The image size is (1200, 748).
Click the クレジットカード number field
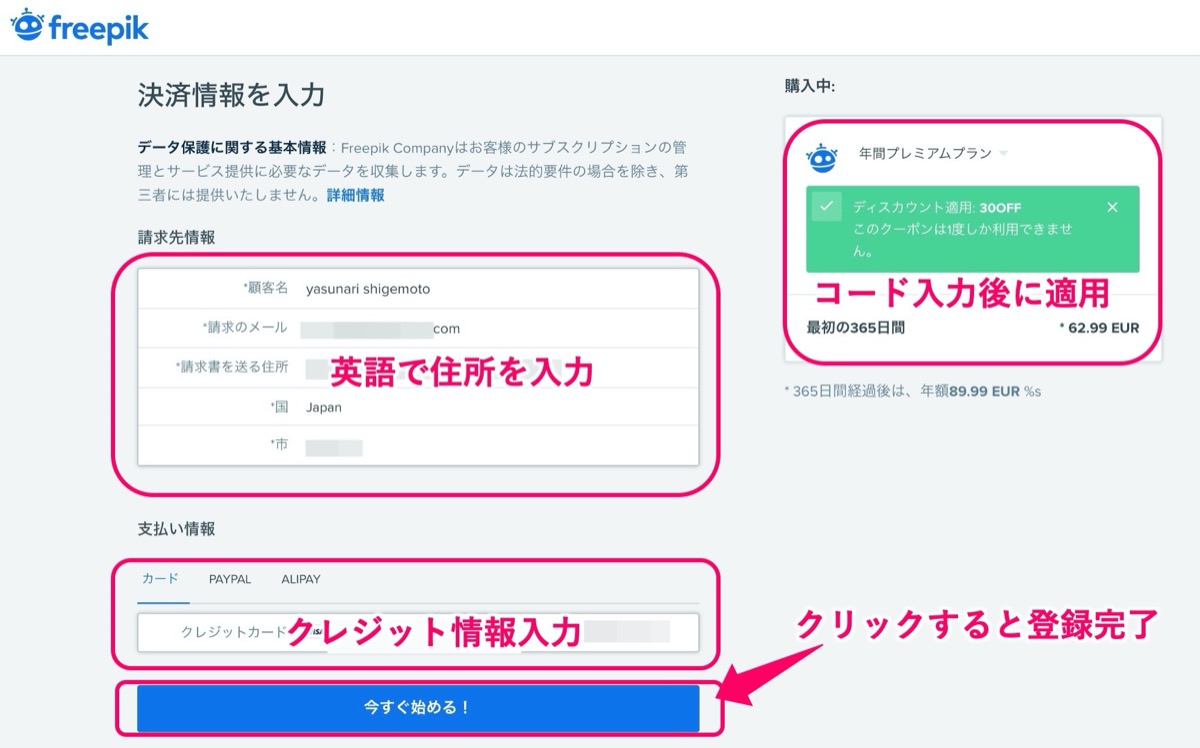click(418, 632)
